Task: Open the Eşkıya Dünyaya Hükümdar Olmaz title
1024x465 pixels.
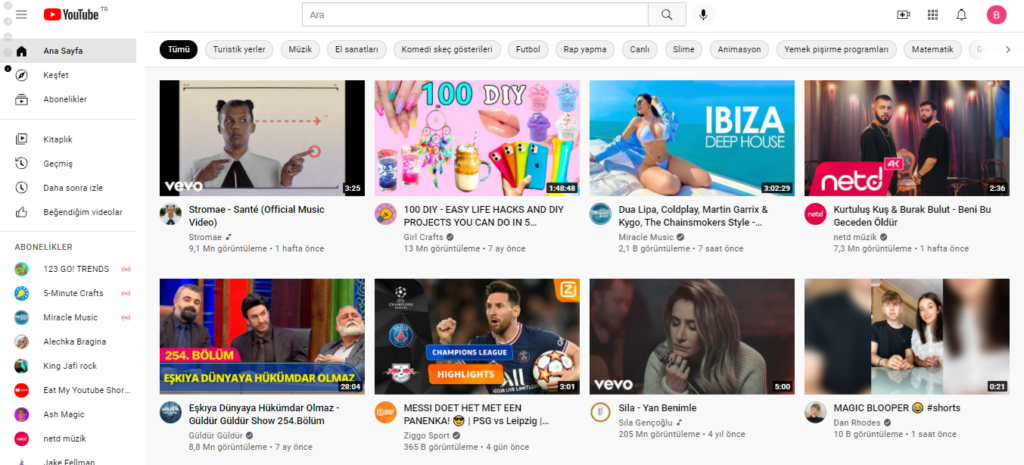Action: coord(264,414)
